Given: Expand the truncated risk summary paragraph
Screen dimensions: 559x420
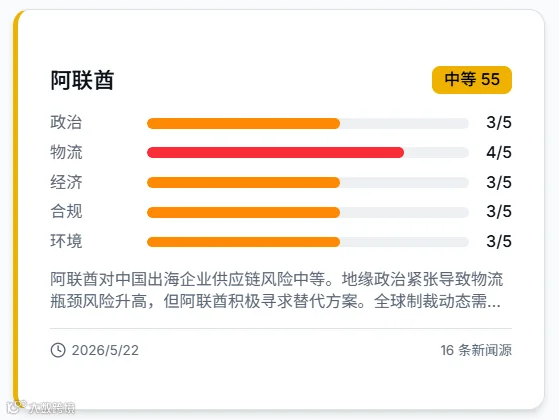Looking at the screenshot, I should [x=277, y=290].
